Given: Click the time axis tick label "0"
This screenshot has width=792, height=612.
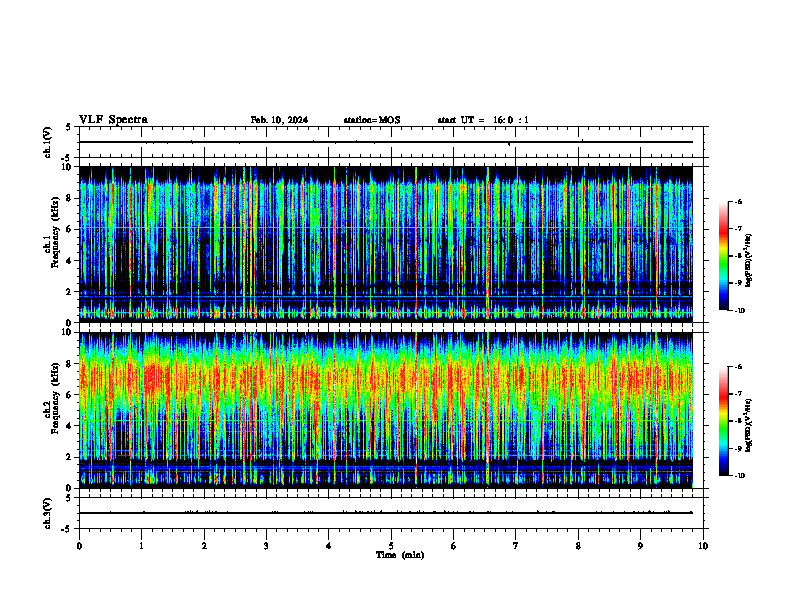Looking at the screenshot, I should pos(79,546).
